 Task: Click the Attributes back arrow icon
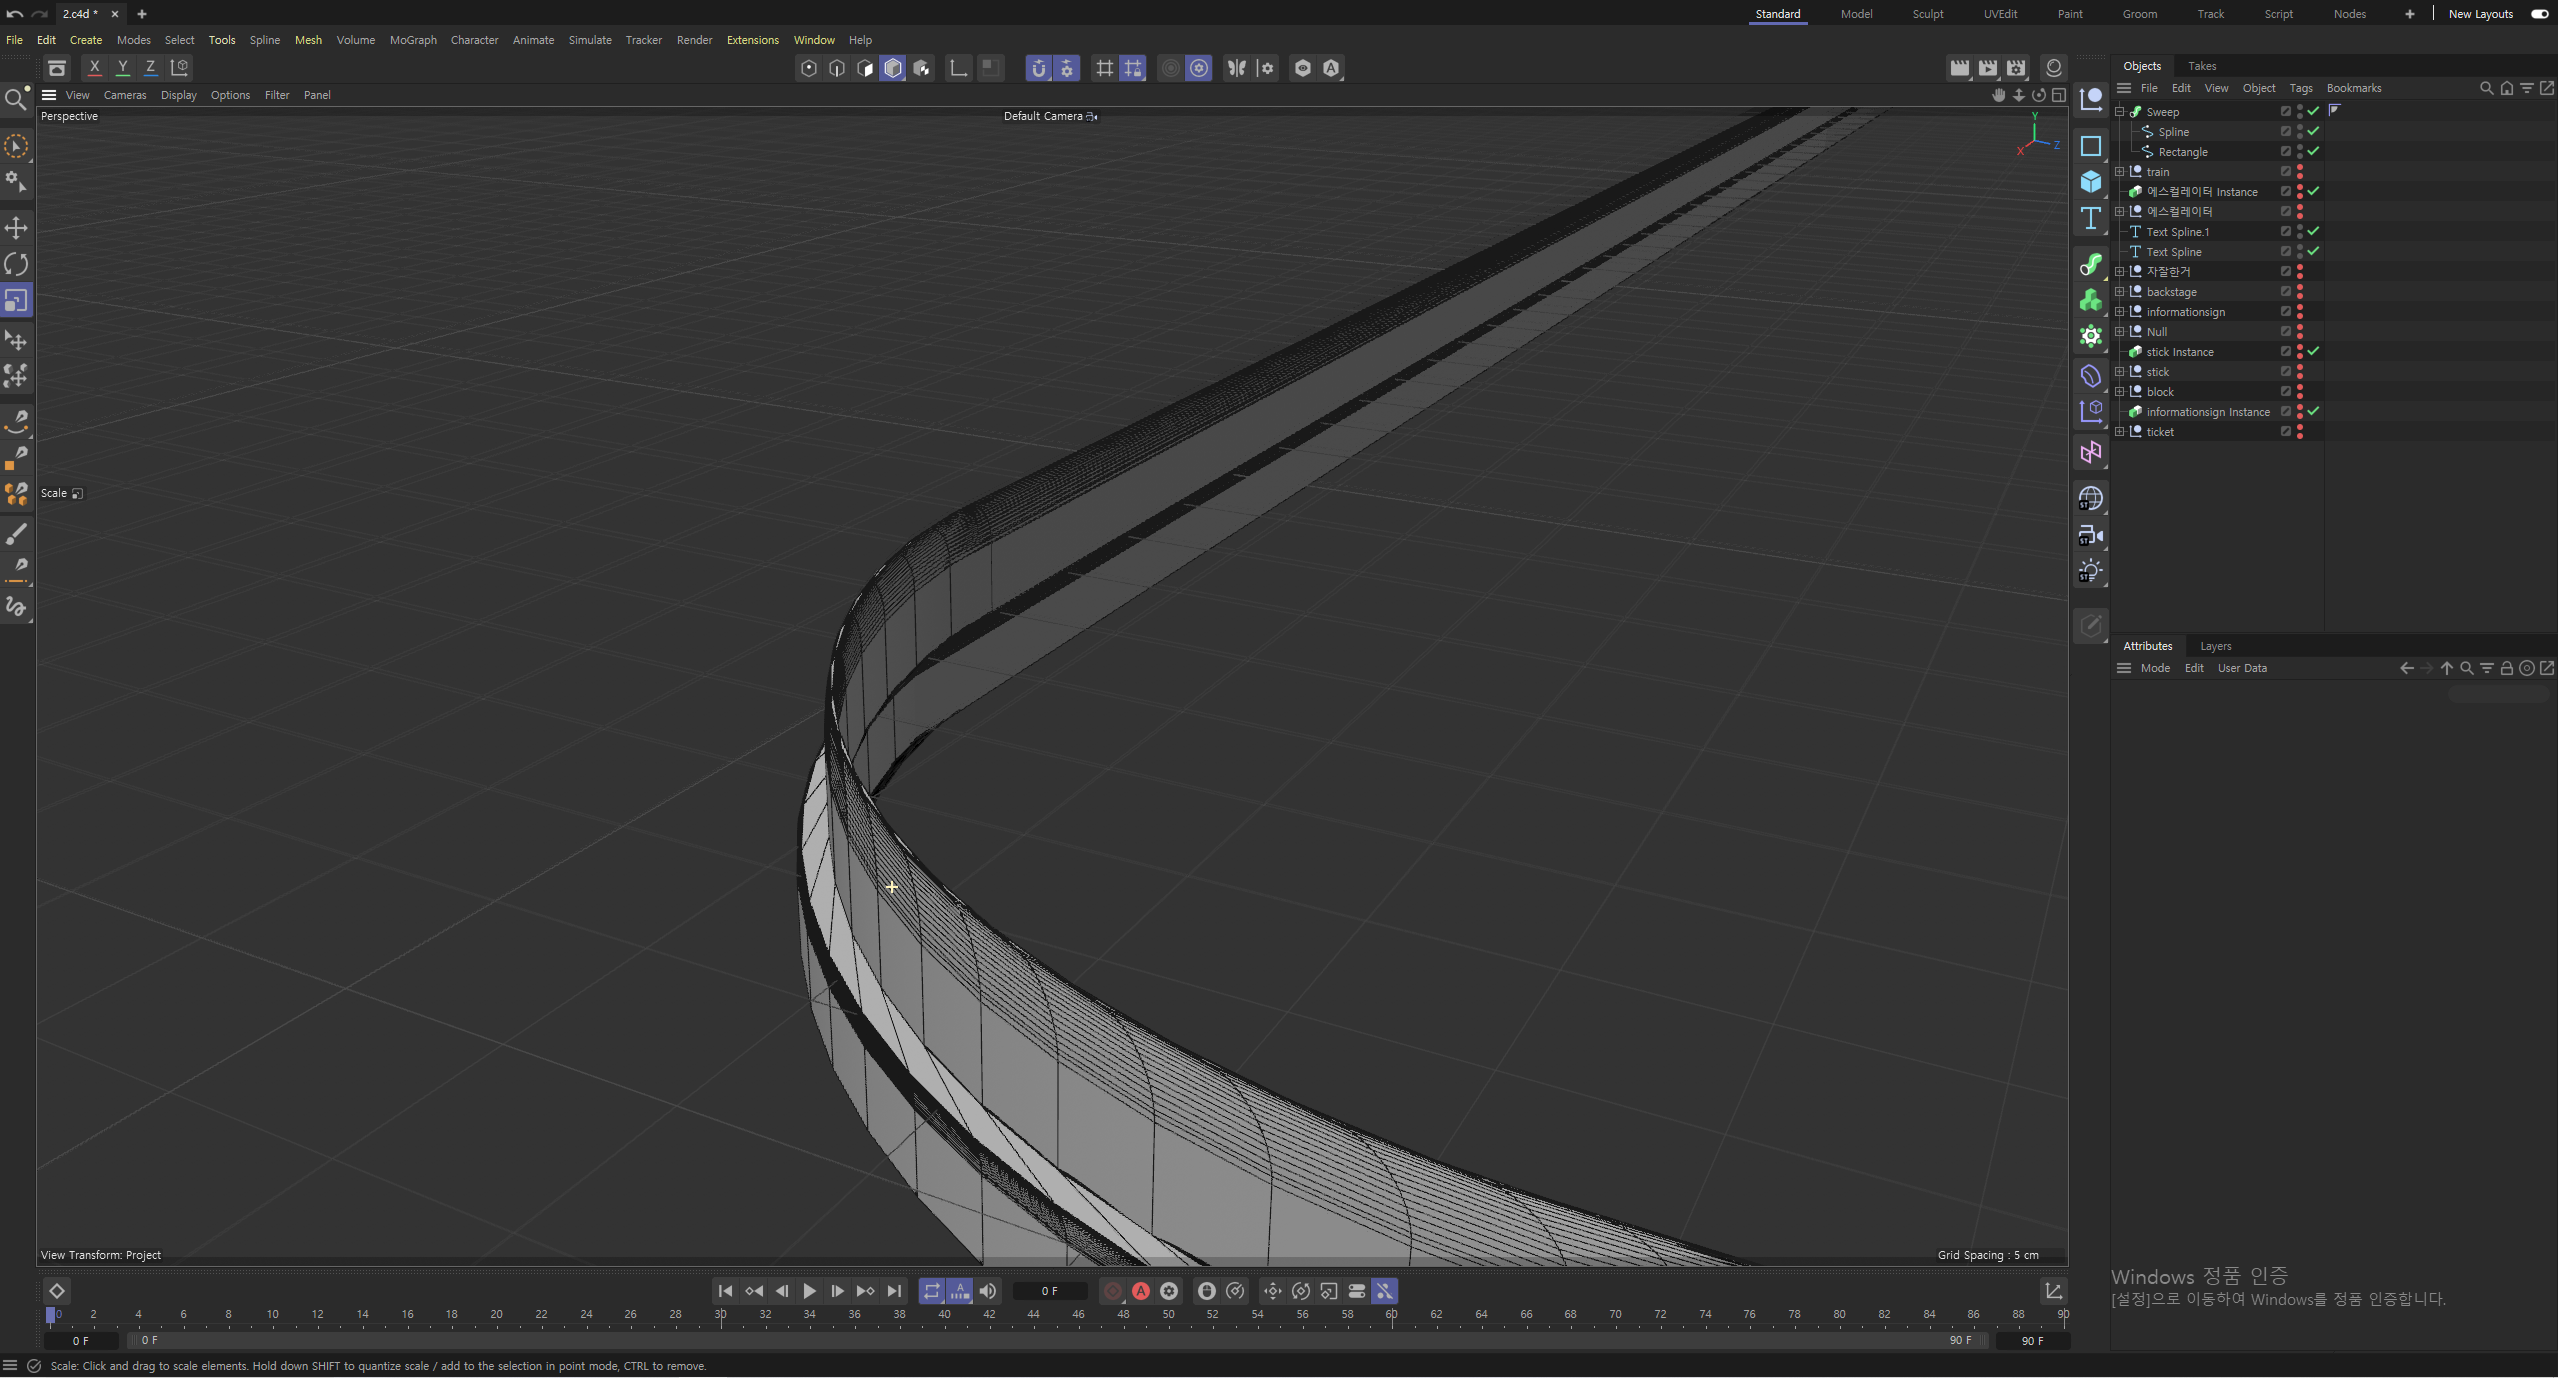click(2406, 668)
